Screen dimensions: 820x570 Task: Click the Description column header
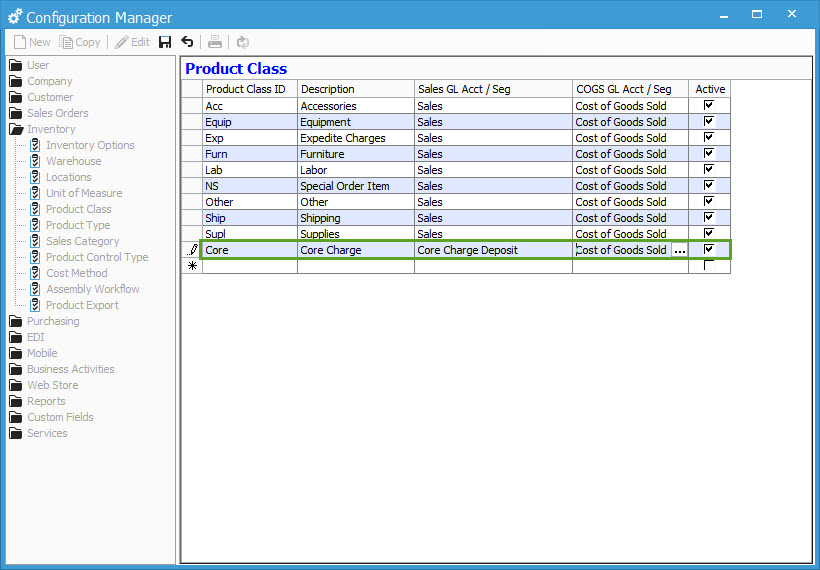[356, 89]
